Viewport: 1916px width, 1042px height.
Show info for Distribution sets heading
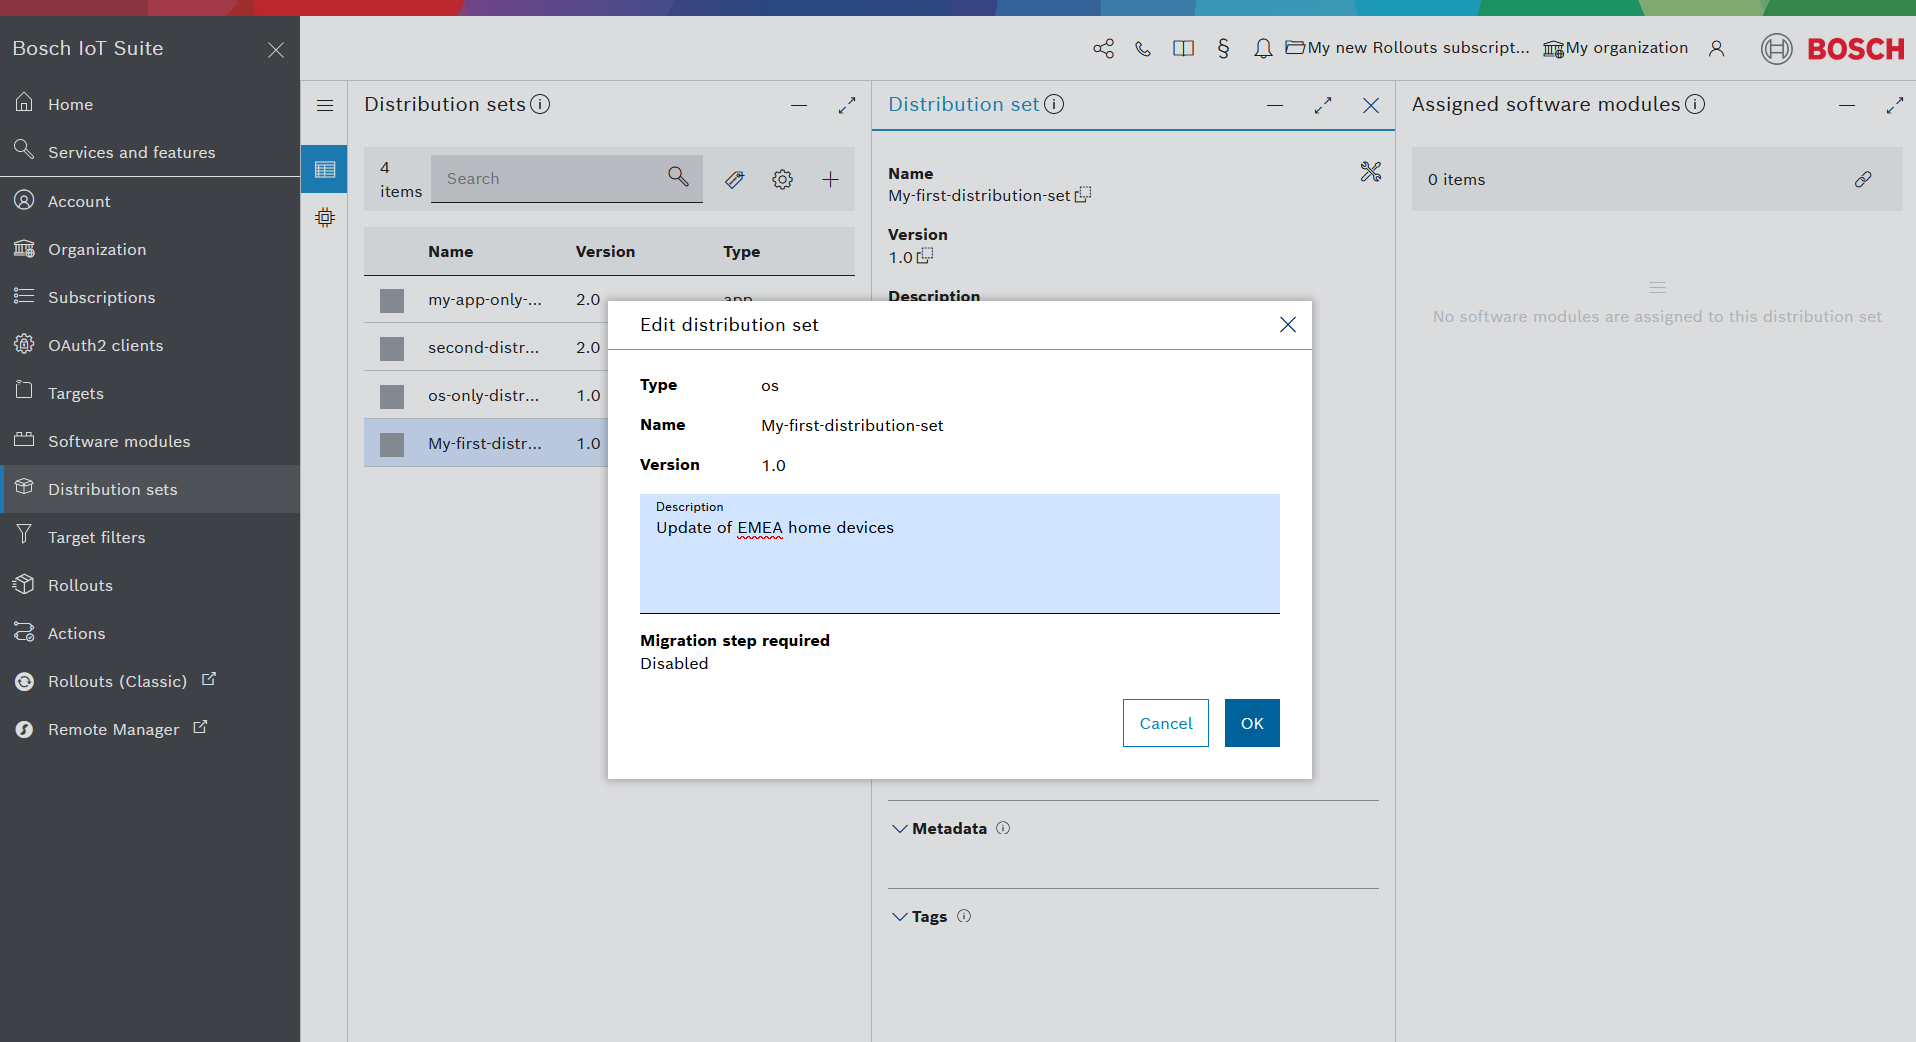pyautogui.click(x=540, y=104)
